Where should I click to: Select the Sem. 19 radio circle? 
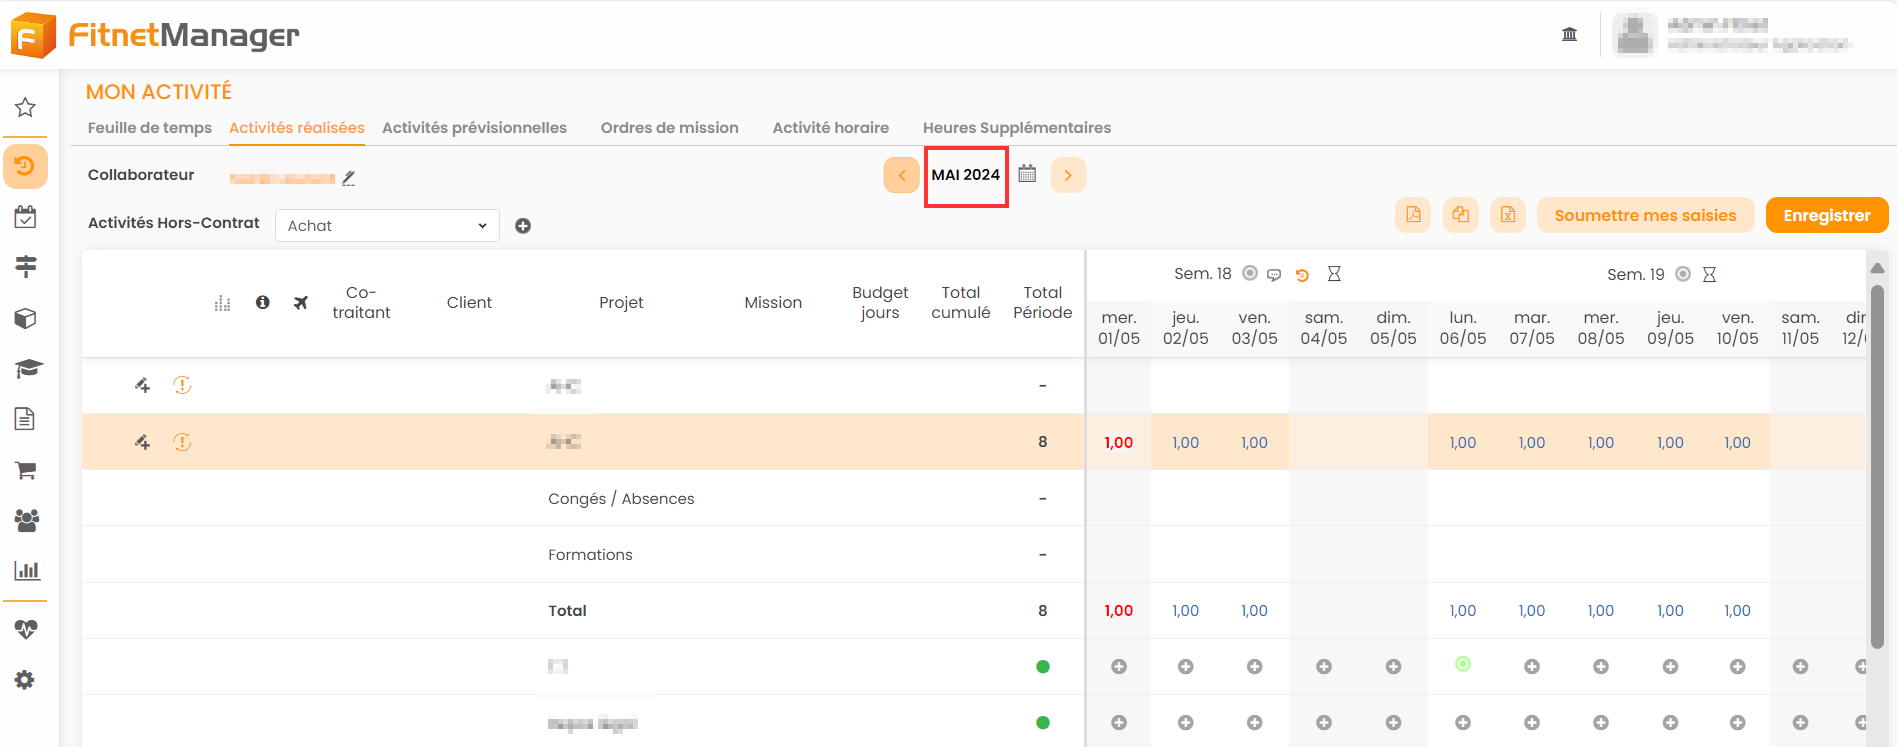coord(1683,275)
